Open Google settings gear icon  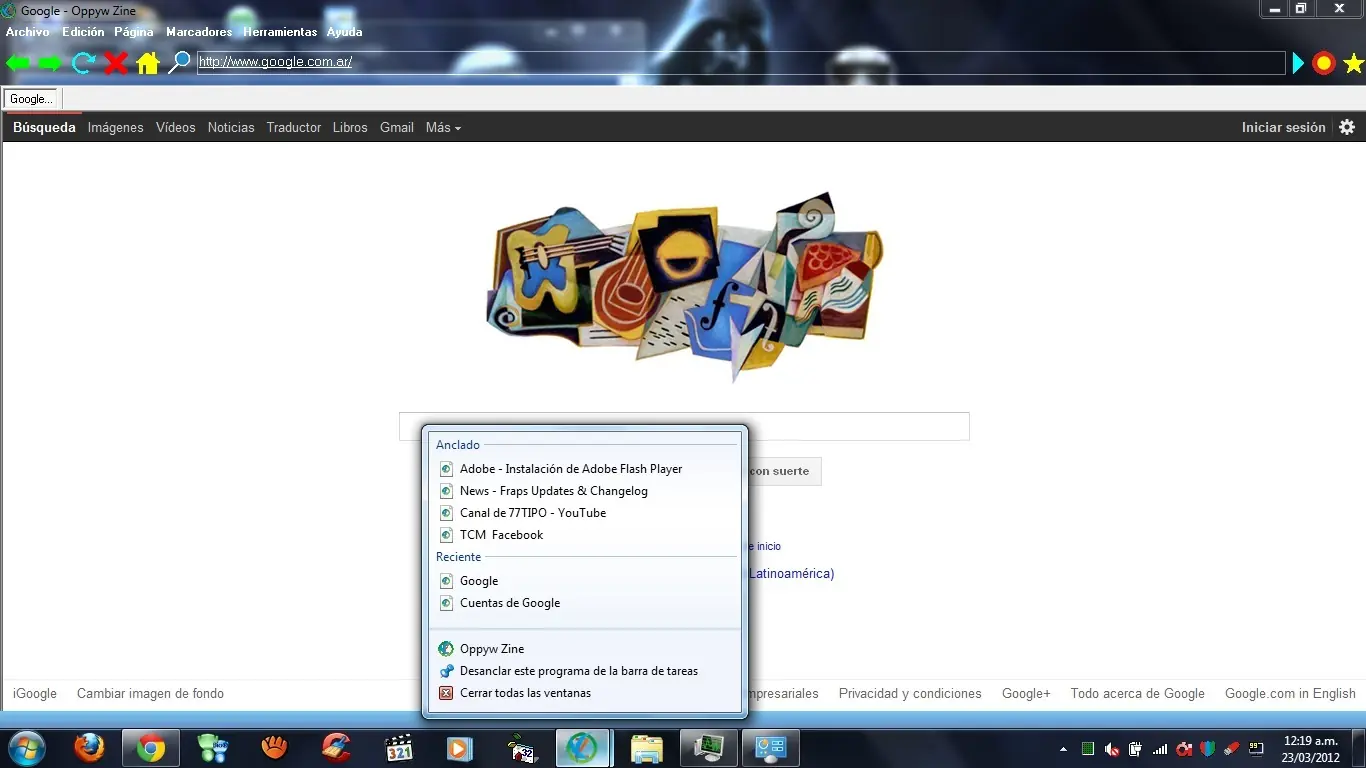click(x=1347, y=127)
